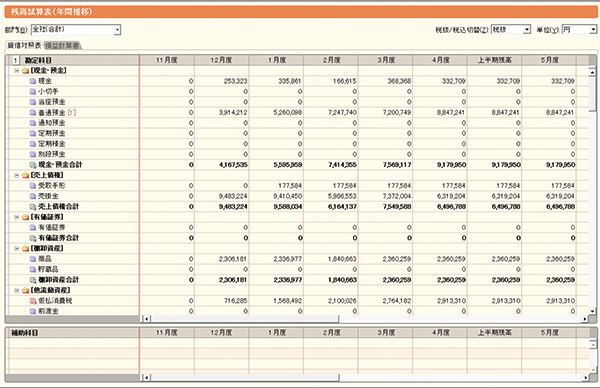
Task: Select 棚卸資産合計 value 1,840,663
Action: pos(342,280)
